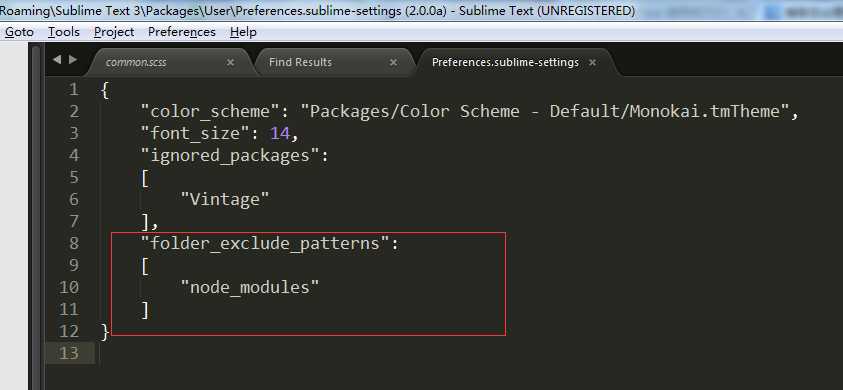This screenshot has width=843, height=390.
Task: Click line number 8 in gutter
Action: point(74,243)
